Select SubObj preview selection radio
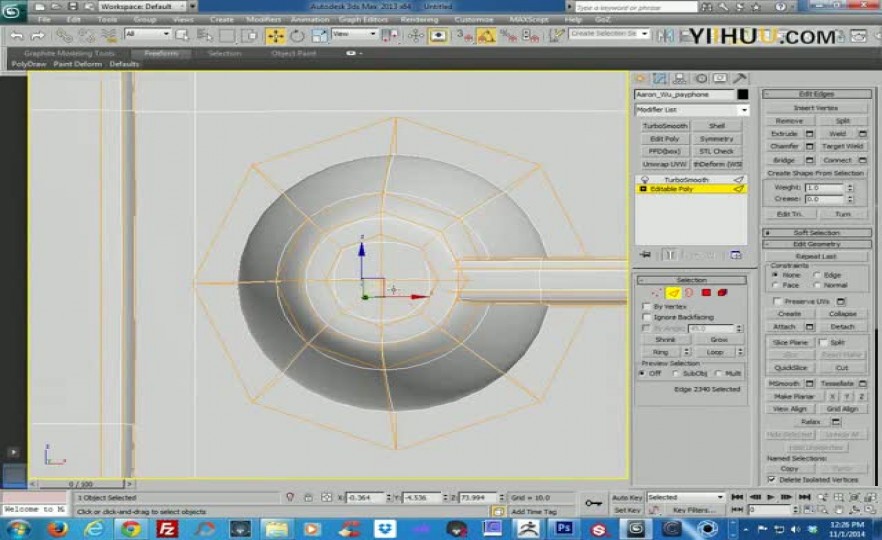Screen dimensions: 882x540 676,374
